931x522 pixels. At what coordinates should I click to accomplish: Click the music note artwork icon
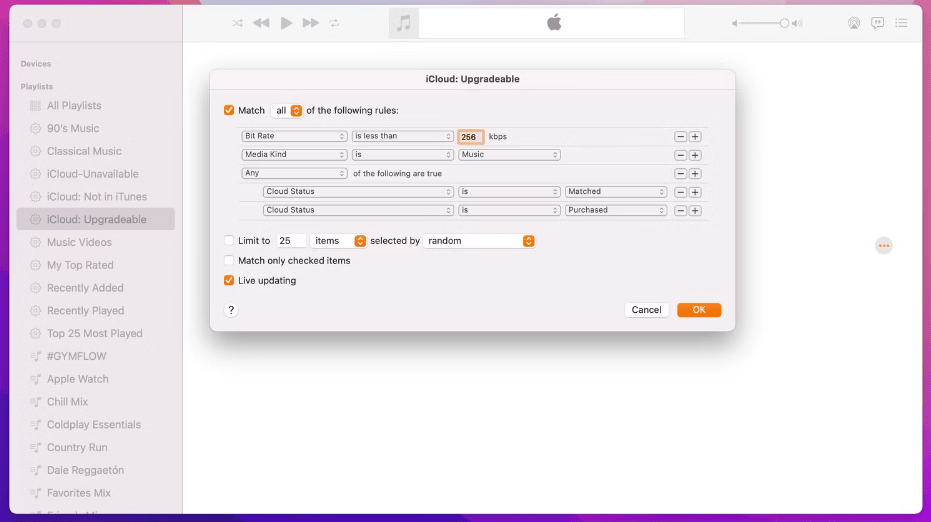(404, 23)
